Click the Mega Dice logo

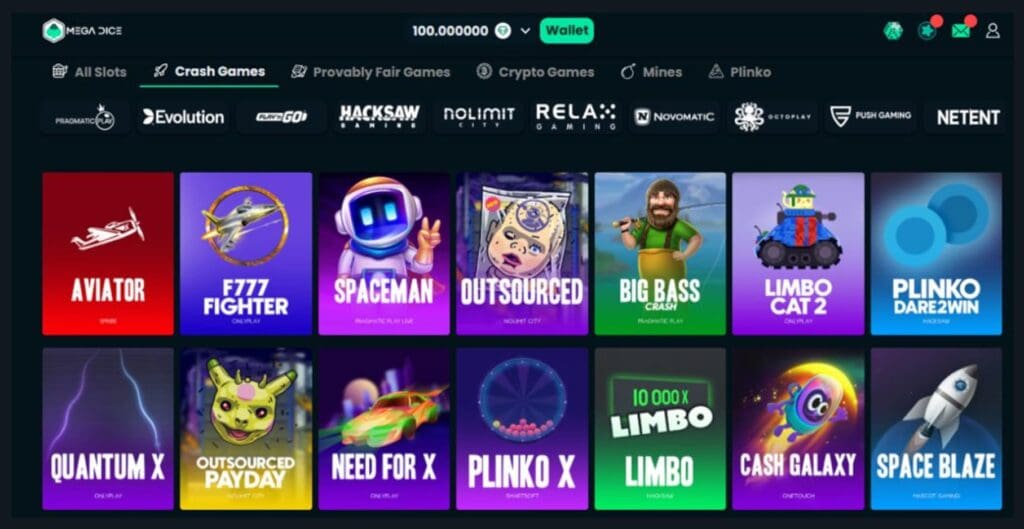click(82, 31)
